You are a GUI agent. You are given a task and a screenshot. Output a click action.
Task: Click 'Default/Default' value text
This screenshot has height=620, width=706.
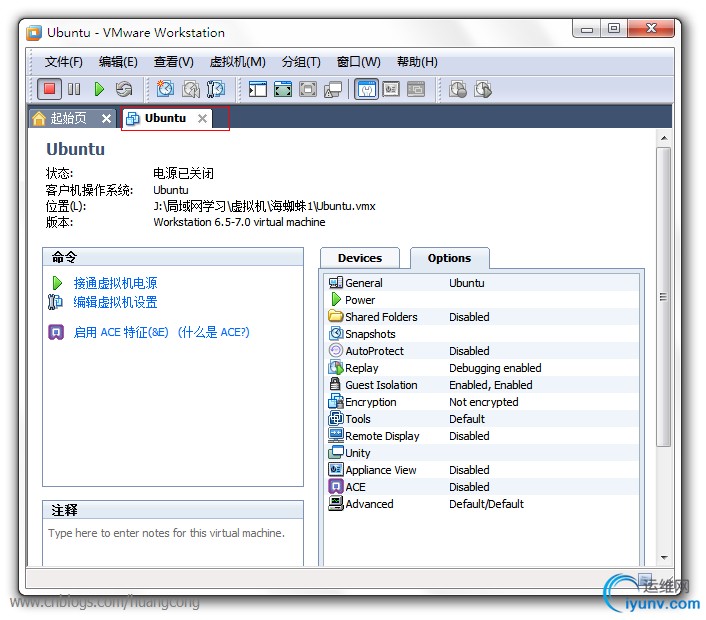click(x=486, y=504)
